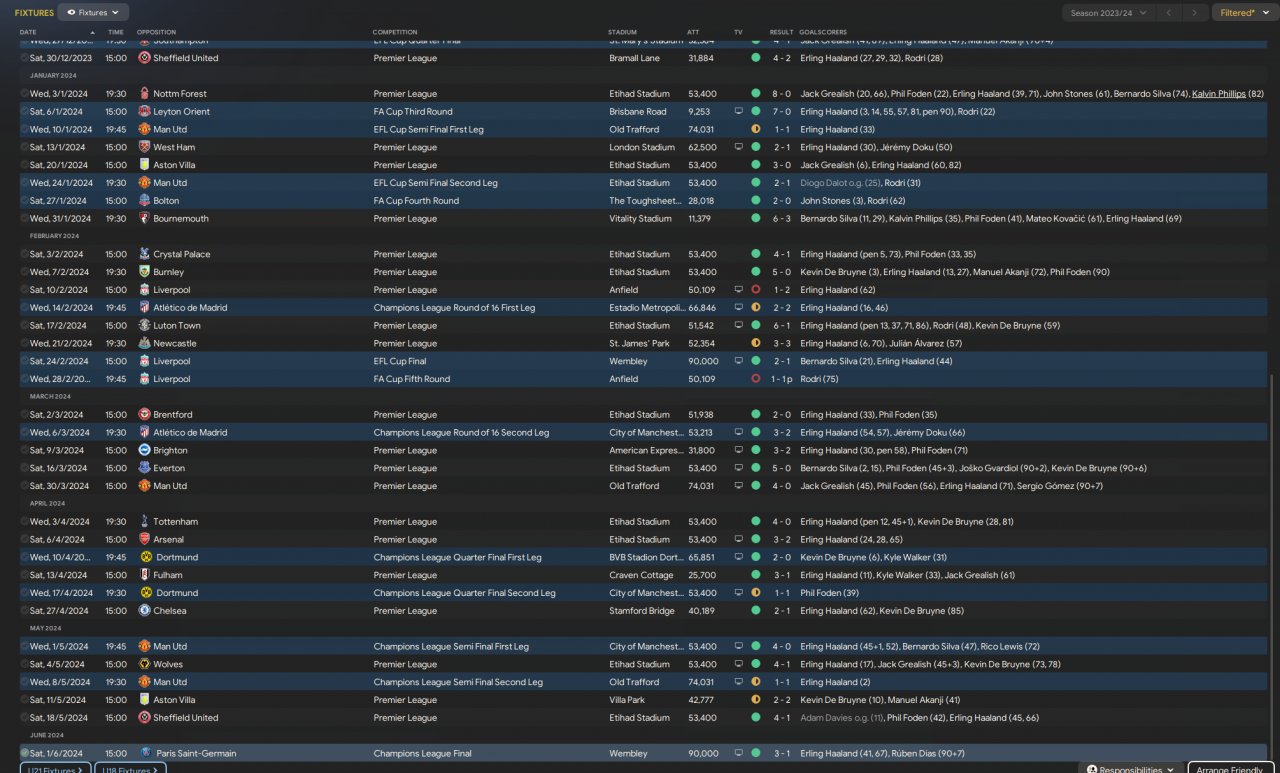Sort by the Goalscorers column header
Viewport: 1280px width, 773px height.
coord(823,32)
